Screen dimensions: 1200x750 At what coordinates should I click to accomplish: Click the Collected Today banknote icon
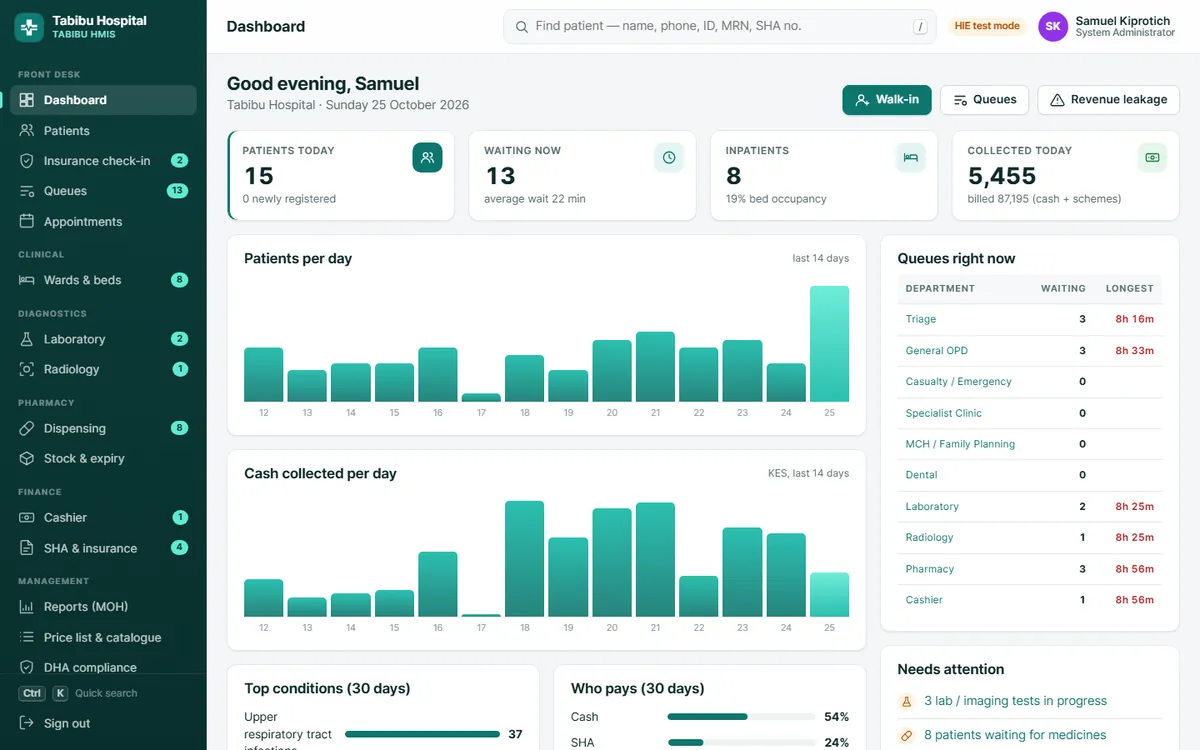coord(1152,157)
